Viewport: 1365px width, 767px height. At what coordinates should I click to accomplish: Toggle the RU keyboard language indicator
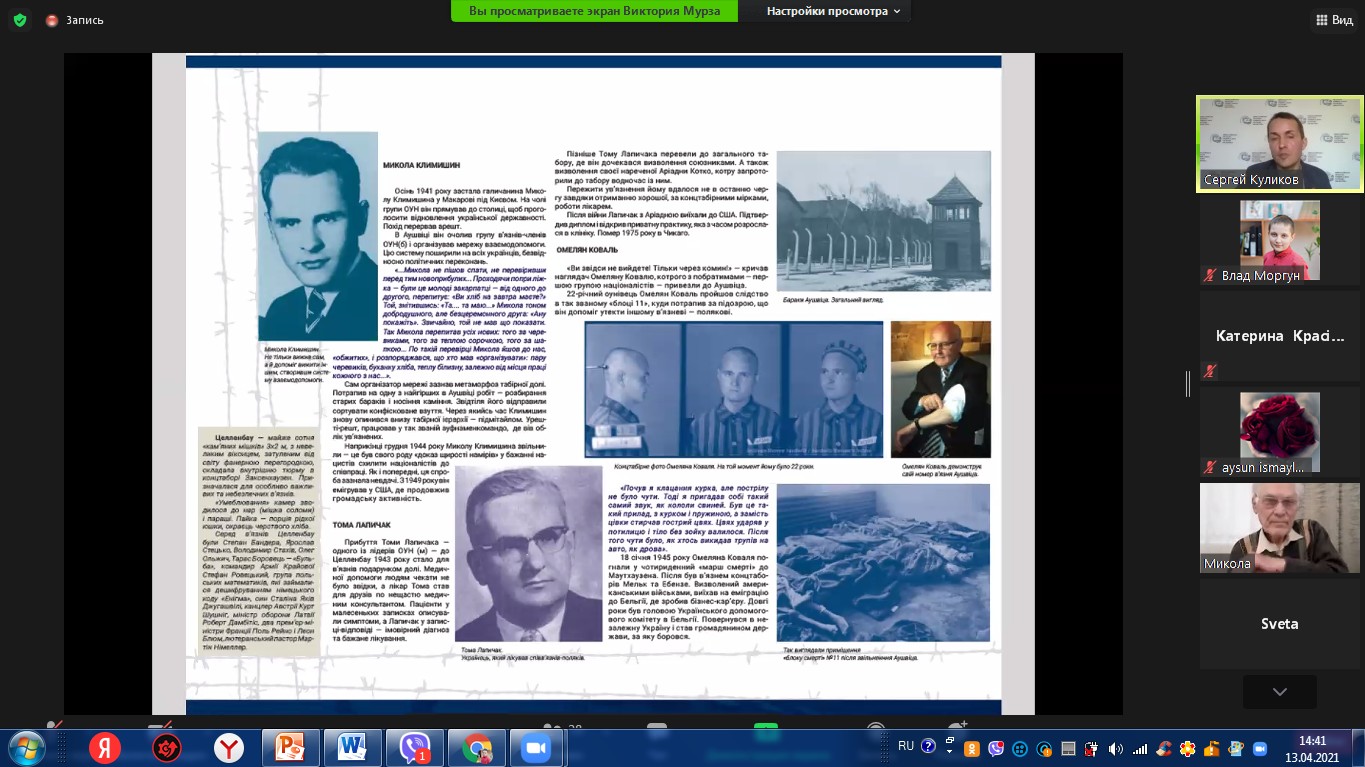click(x=906, y=746)
